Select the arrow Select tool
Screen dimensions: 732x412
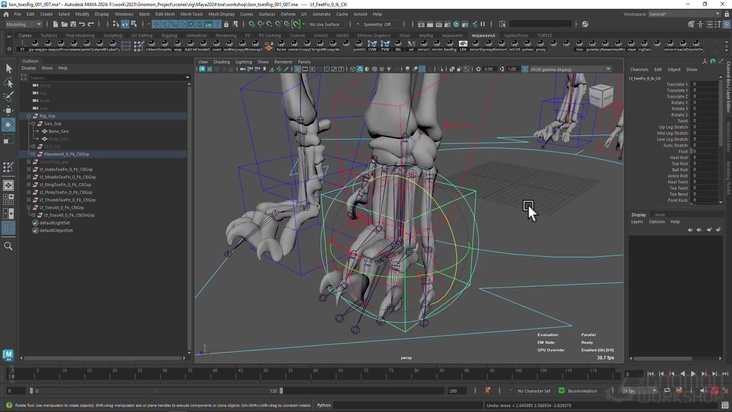point(8,68)
